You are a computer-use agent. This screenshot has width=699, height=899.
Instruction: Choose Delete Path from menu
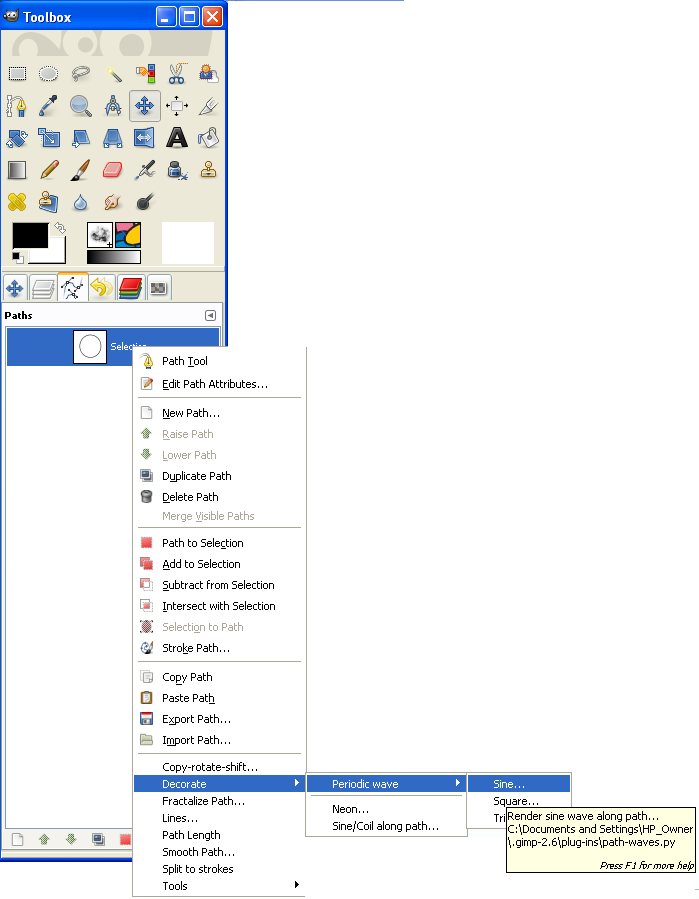190,497
